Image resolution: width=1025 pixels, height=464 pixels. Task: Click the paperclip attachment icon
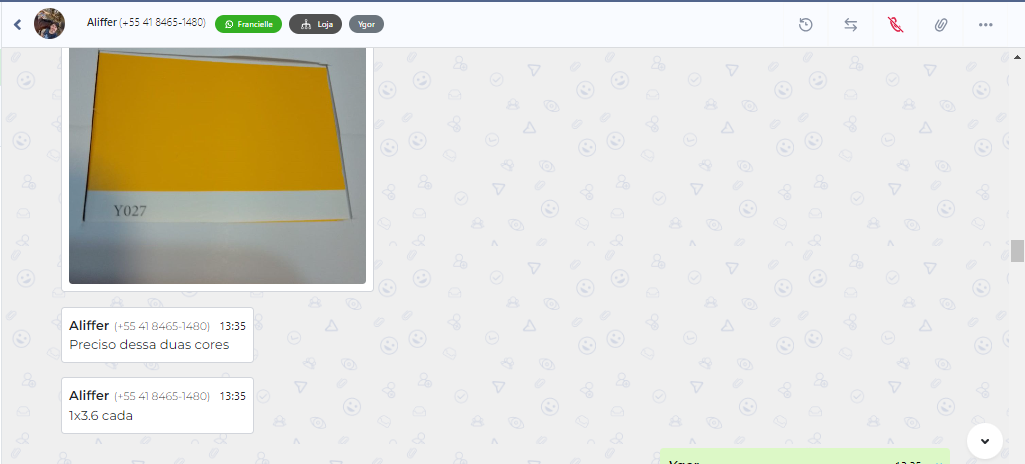[940, 25]
